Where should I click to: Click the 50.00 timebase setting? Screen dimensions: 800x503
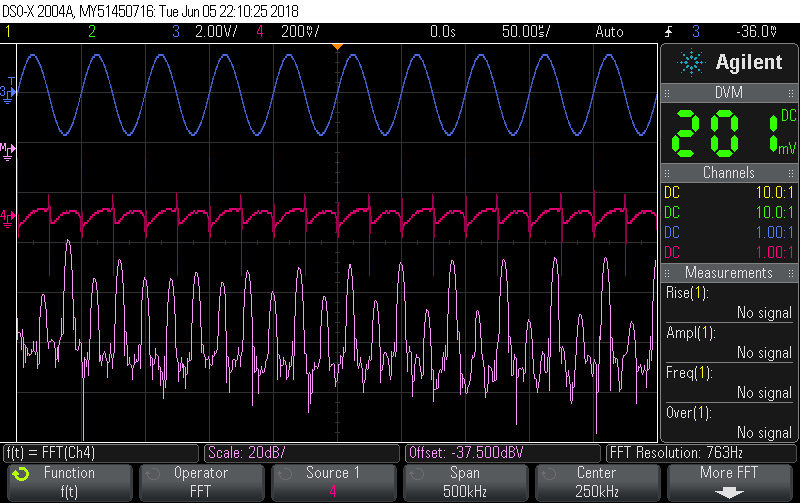(526, 32)
